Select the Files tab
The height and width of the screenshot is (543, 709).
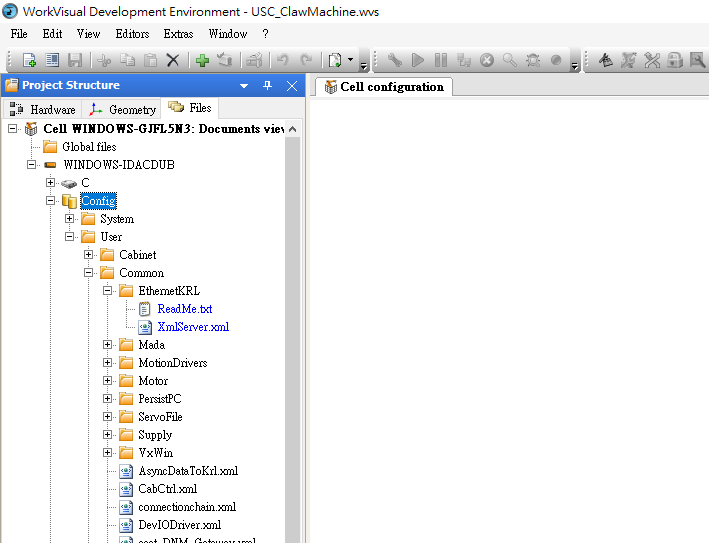coord(190,108)
